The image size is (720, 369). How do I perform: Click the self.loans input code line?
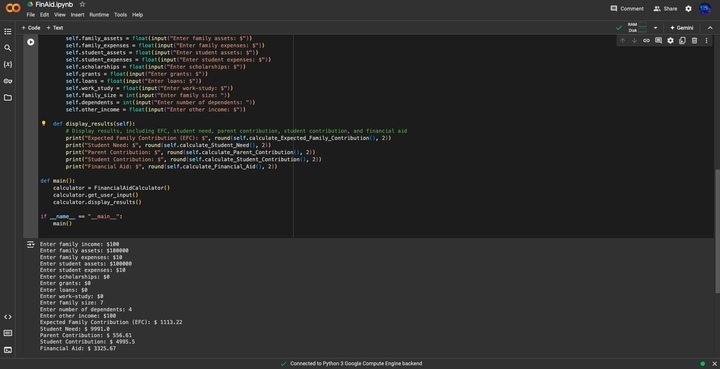pos(134,81)
